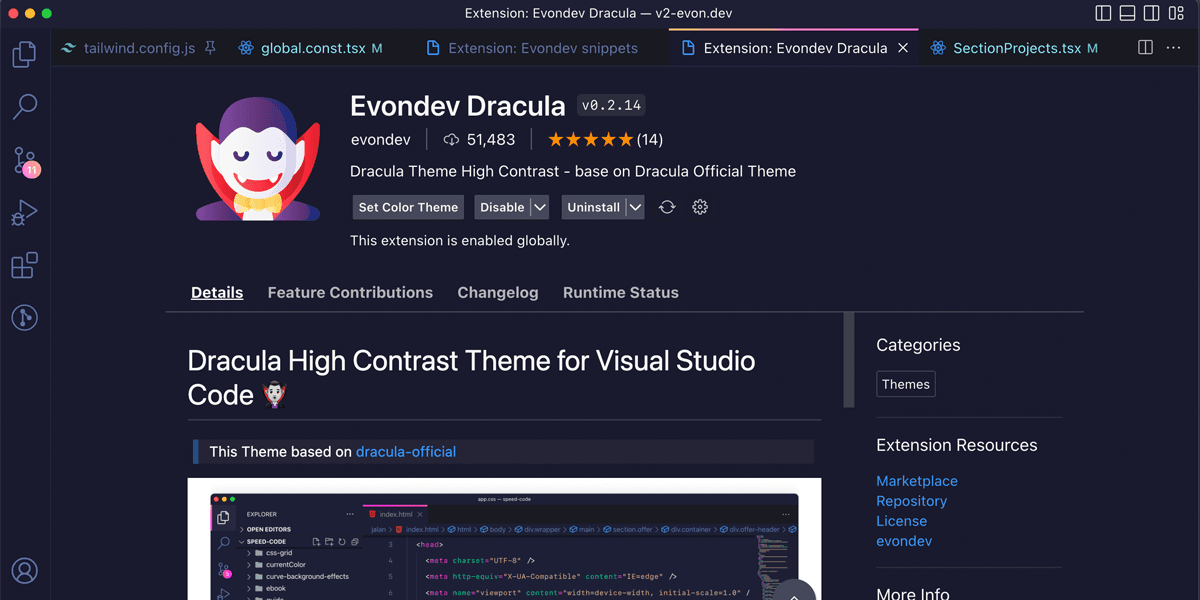Open the Disable dropdown arrow
Image resolution: width=1200 pixels, height=600 pixels.
click(540, 207)
